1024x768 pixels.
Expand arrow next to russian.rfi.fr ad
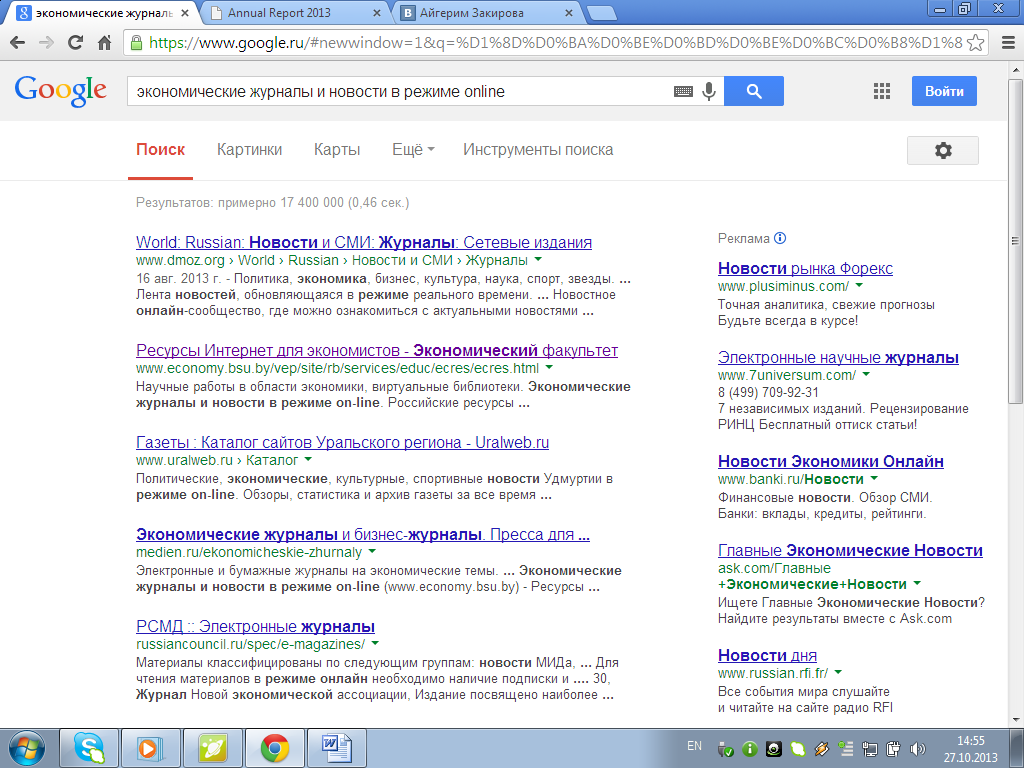click(x=838, y=673)
